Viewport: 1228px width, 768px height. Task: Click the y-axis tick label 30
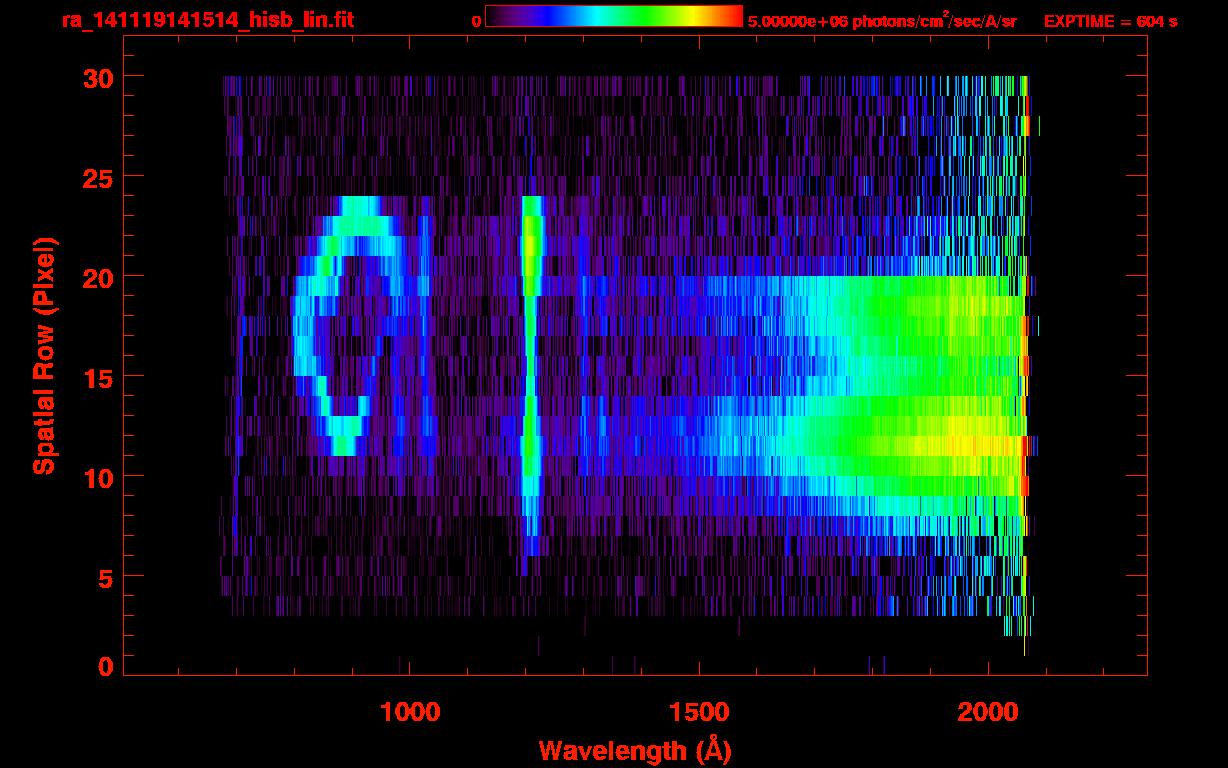(x=96, y=77)
